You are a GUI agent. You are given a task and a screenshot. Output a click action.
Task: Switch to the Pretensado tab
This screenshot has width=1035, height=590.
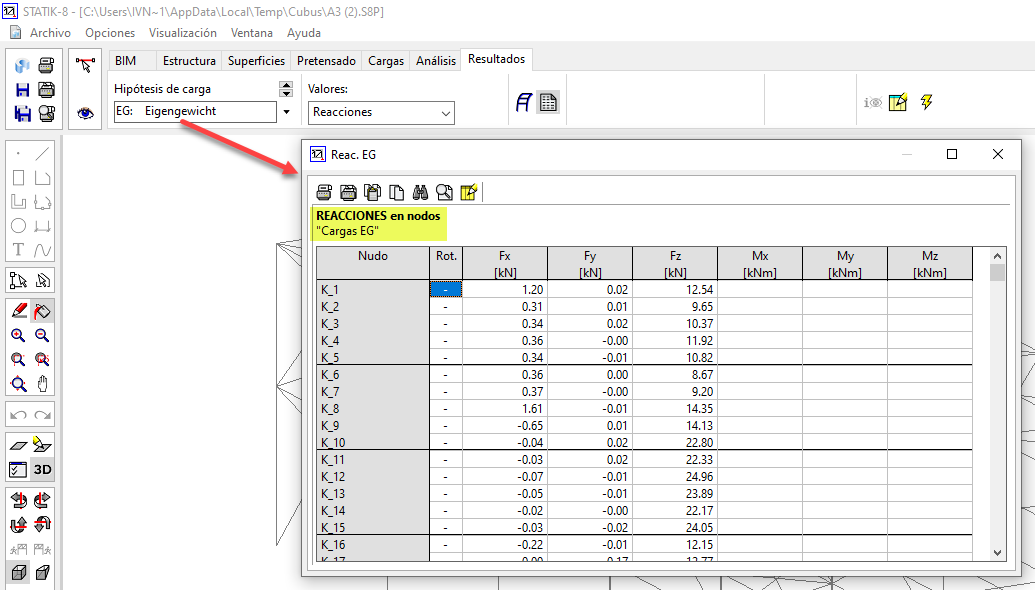(326, 61)
